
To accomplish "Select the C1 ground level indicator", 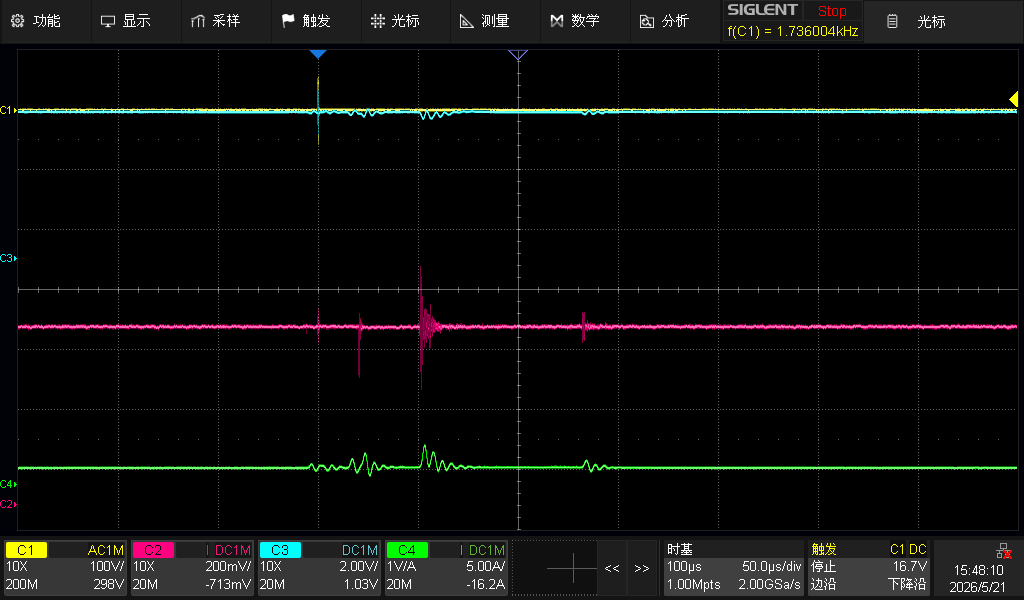I will [x=8, y=110].
